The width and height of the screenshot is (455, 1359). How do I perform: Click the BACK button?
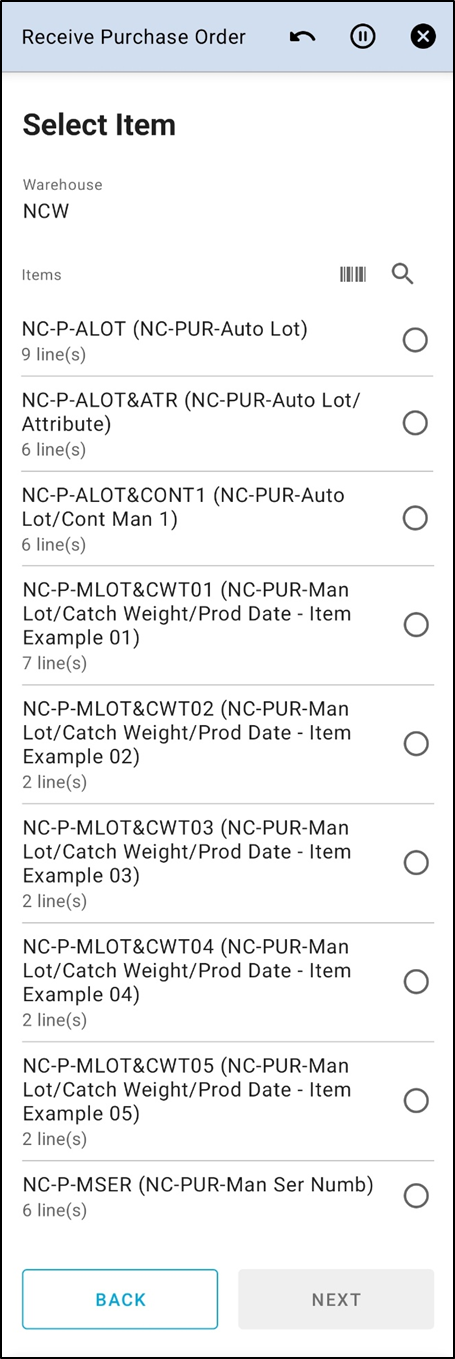point(120,1299)
